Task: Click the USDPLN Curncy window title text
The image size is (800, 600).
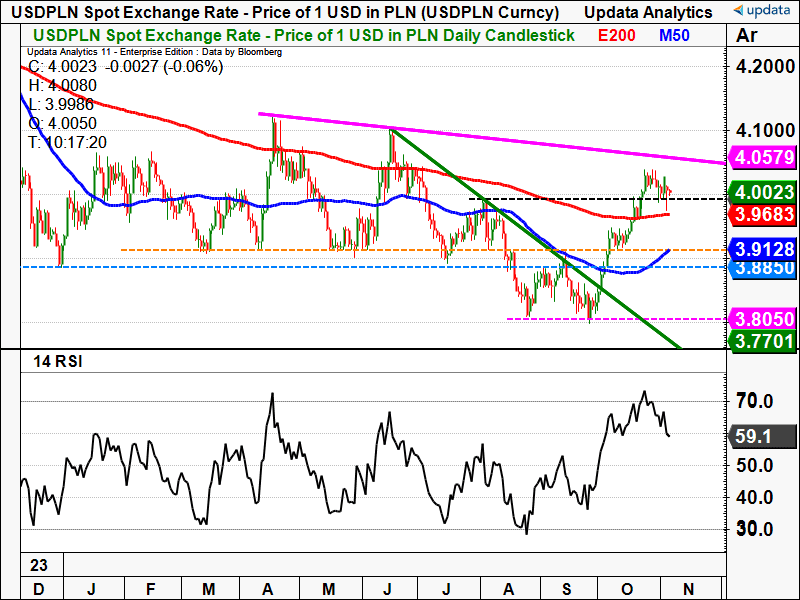Action: [x=285, y=12]
